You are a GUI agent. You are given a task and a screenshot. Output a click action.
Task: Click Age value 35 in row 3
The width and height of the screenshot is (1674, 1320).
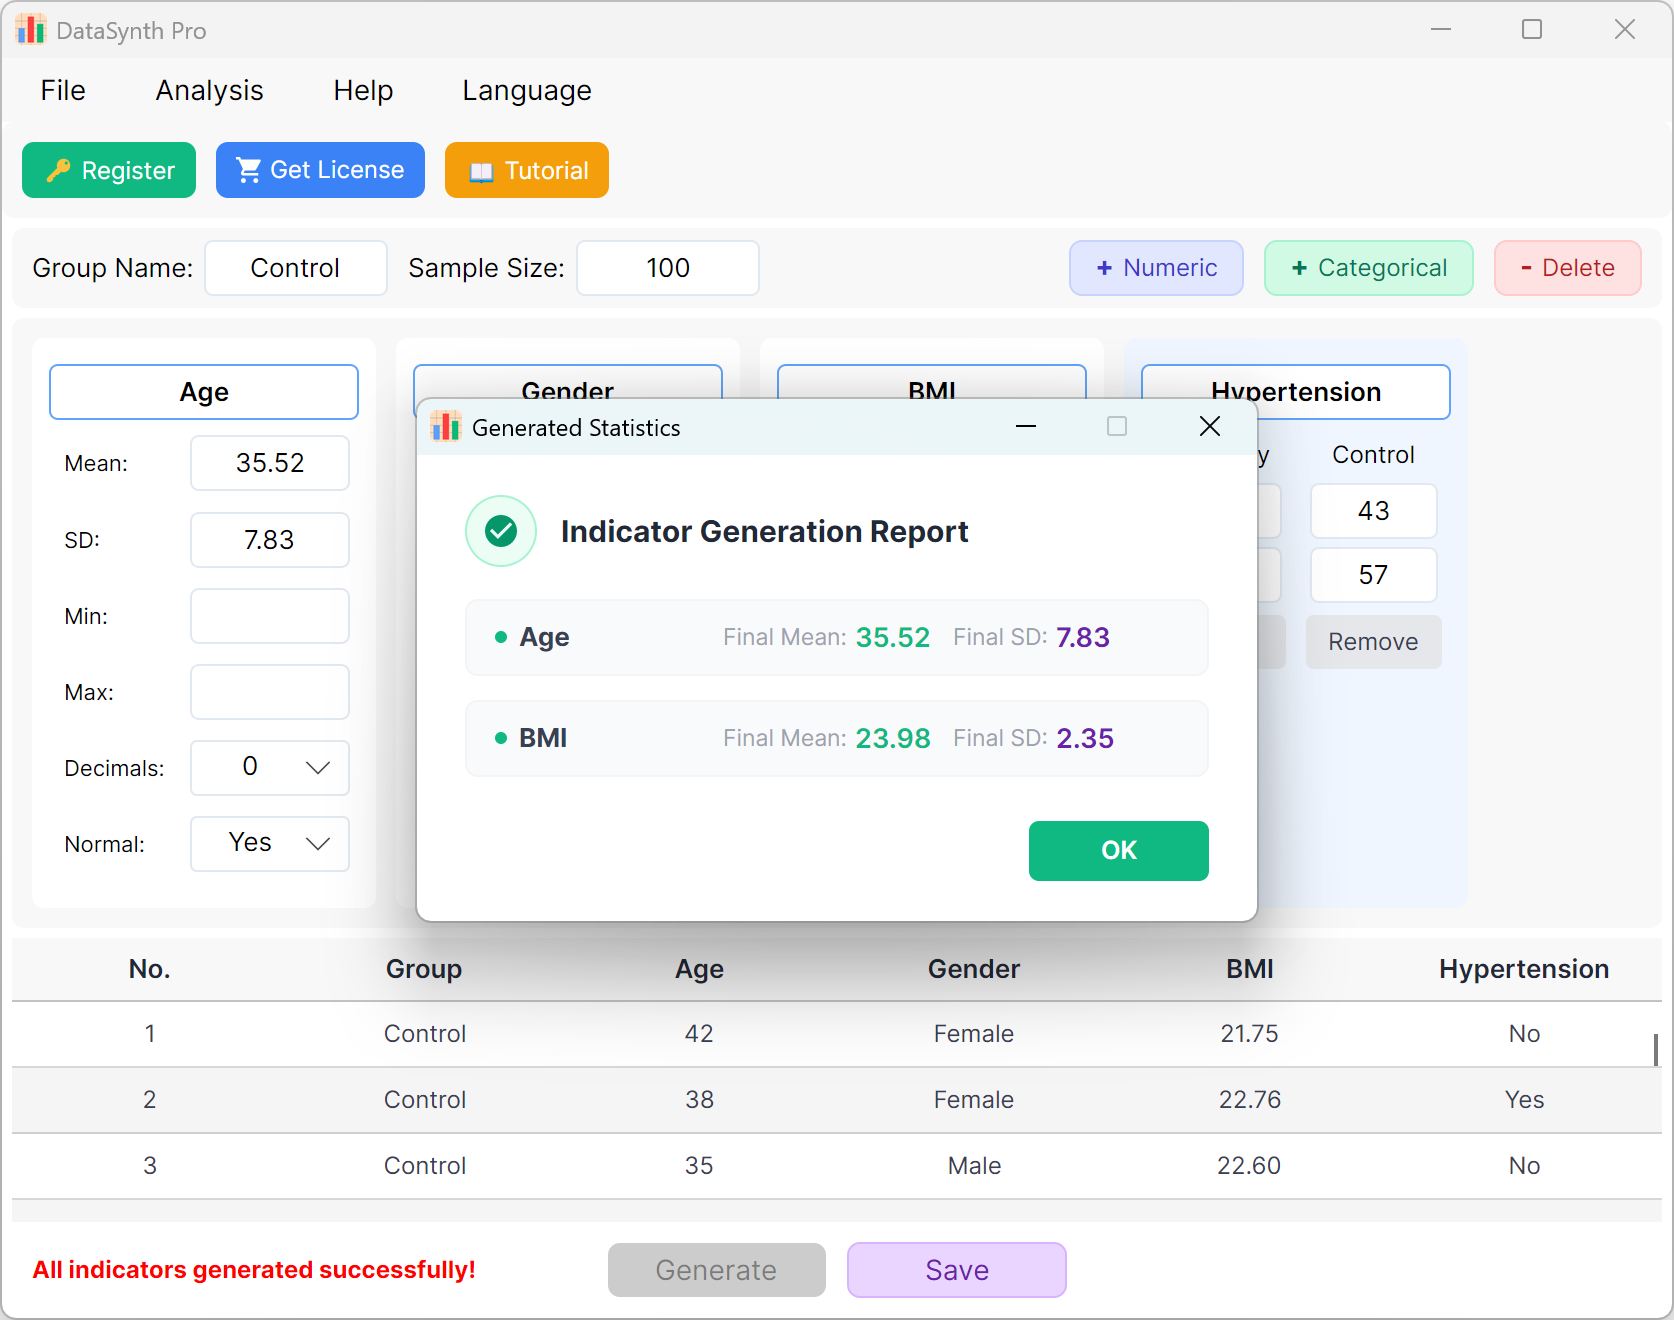tap(699, 1166)
